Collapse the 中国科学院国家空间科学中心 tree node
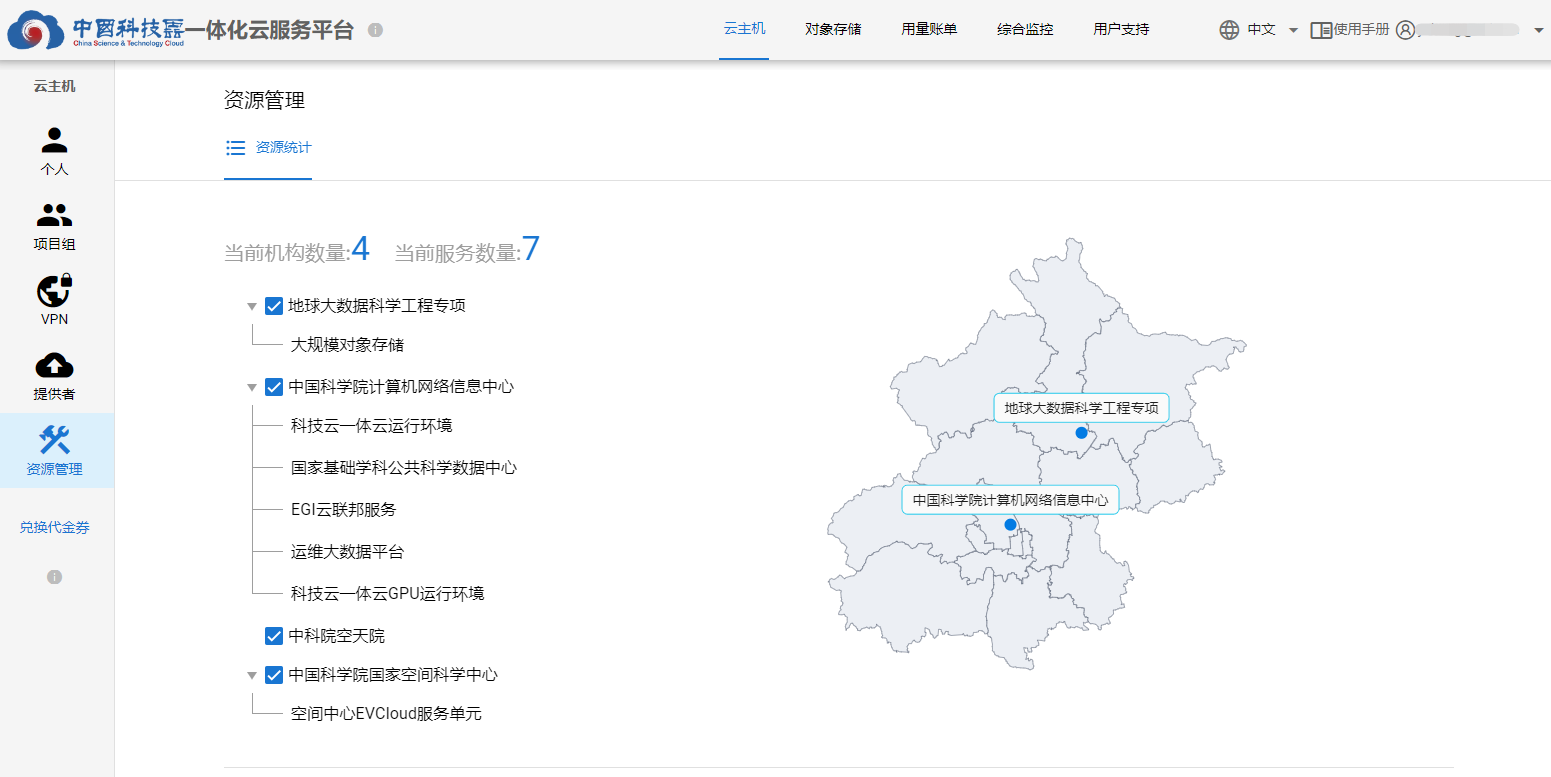Image resolution: width=1551 pixels, height=777 pixels. pyautogui.click(x=252, y=675)
